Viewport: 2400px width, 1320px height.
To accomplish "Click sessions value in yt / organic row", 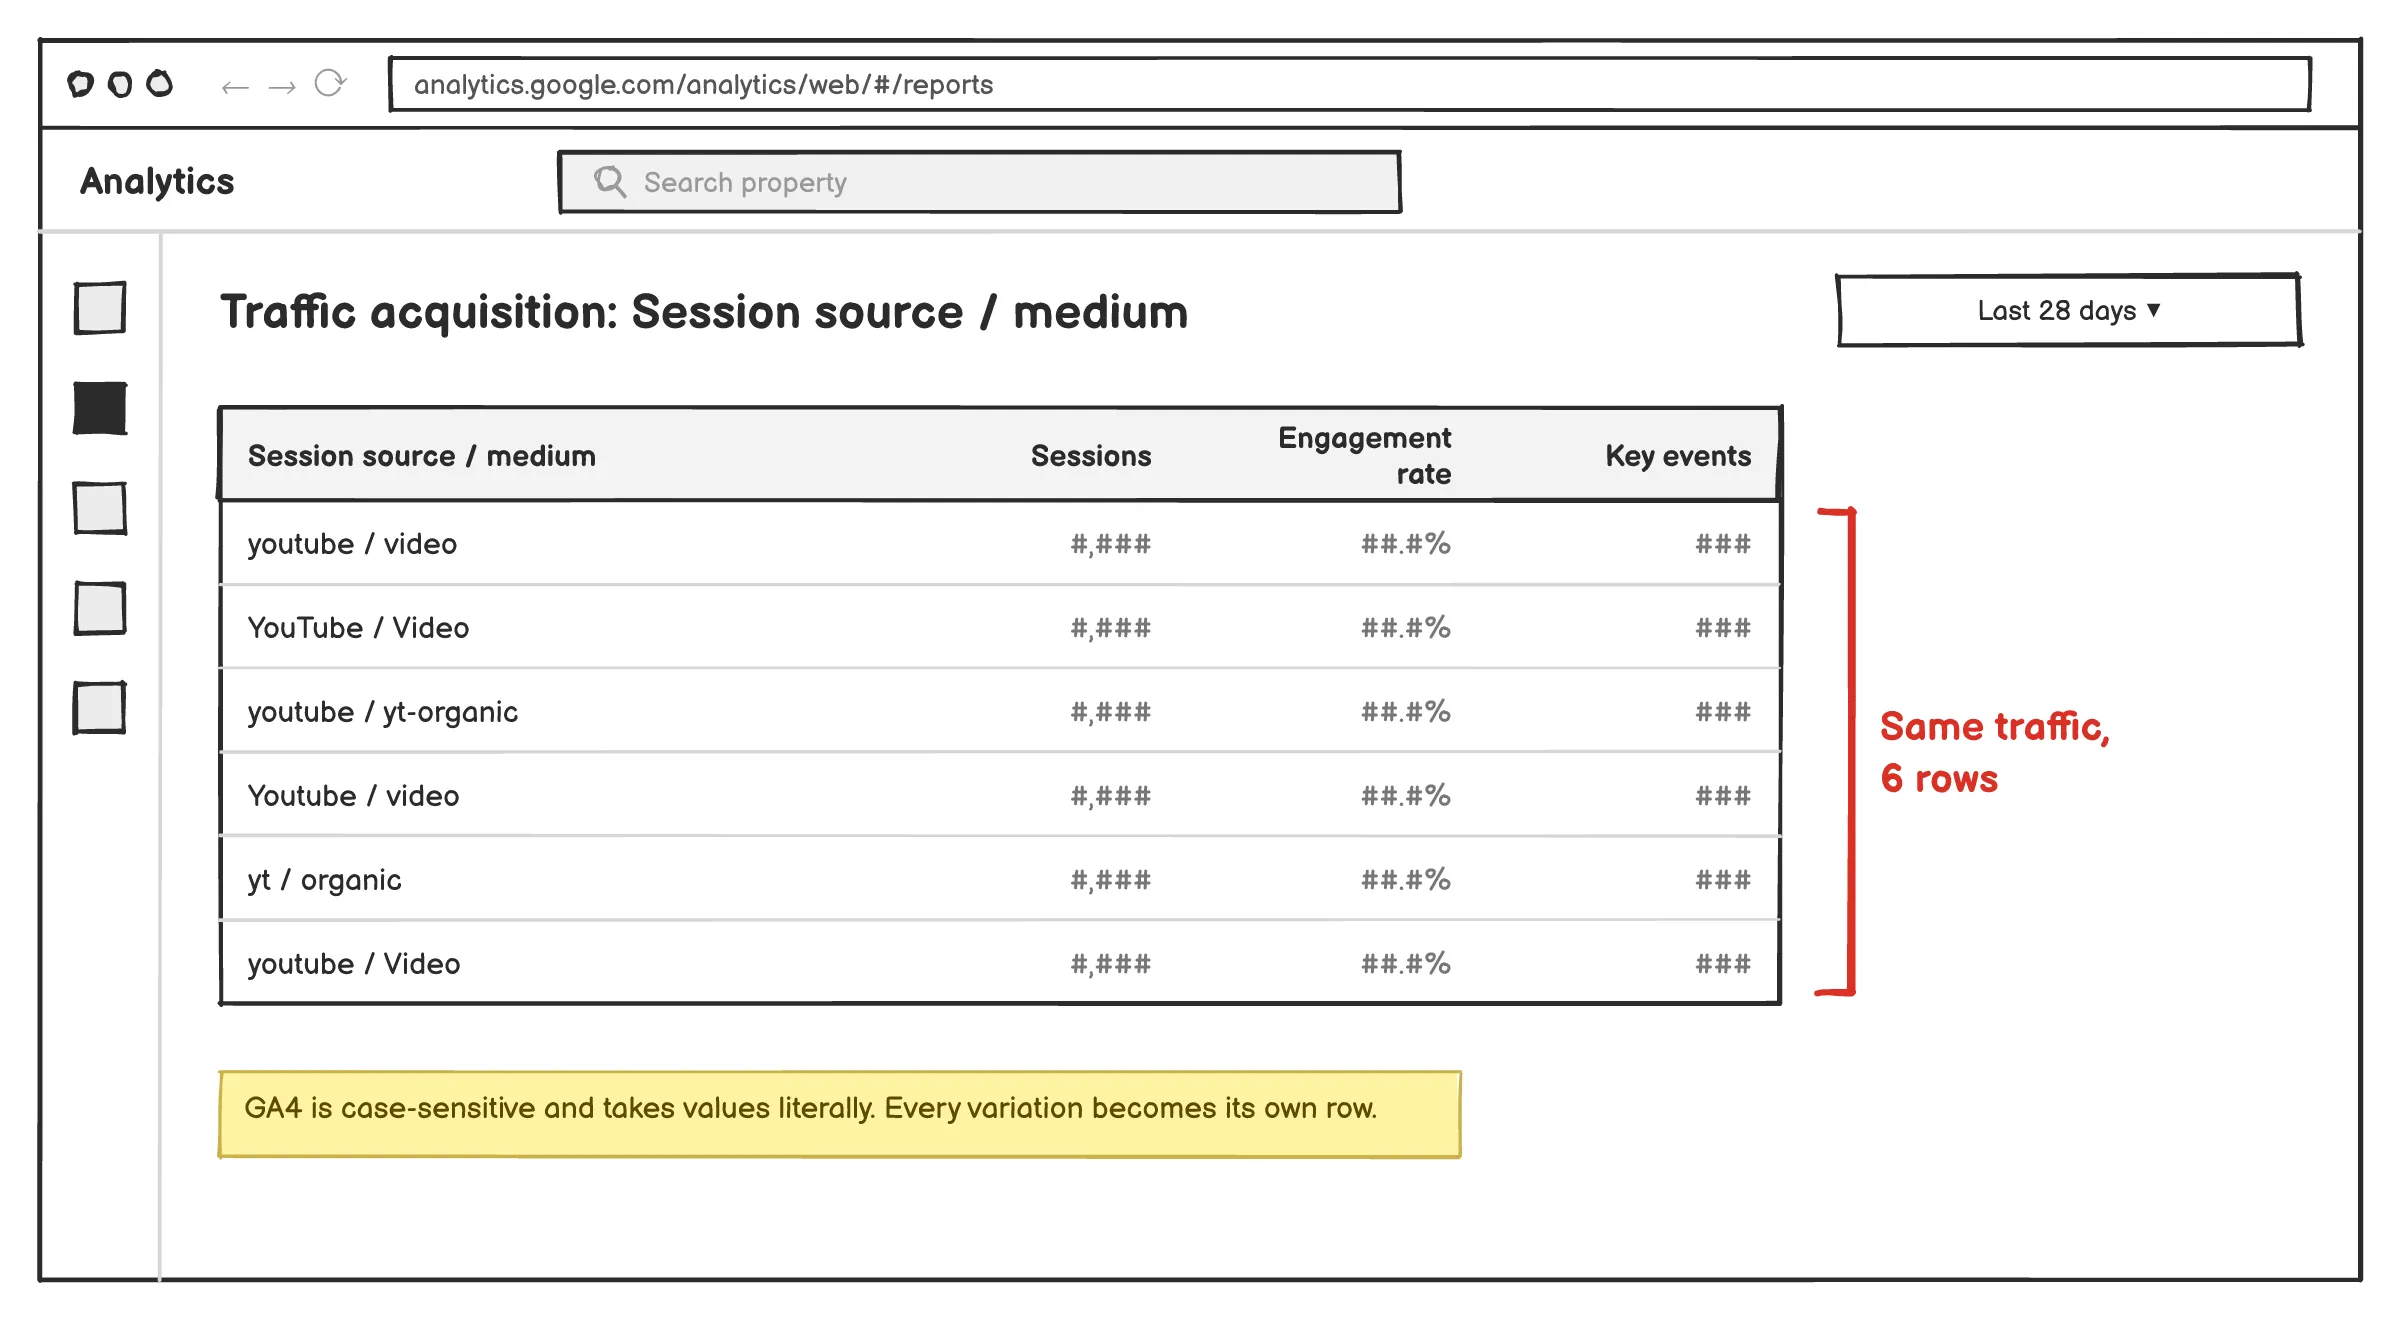I will [1111, 880].
